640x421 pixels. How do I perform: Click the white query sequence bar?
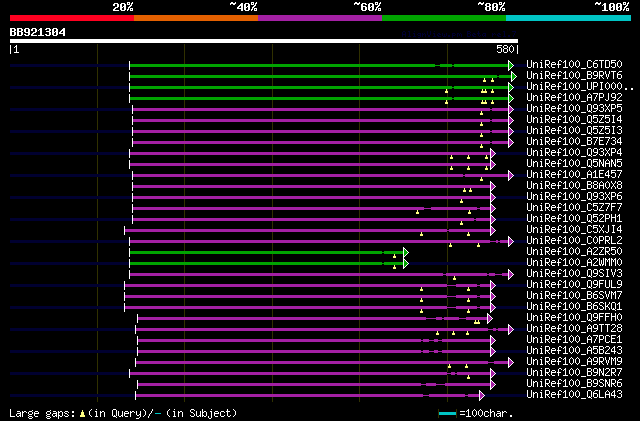click(264, 41)
